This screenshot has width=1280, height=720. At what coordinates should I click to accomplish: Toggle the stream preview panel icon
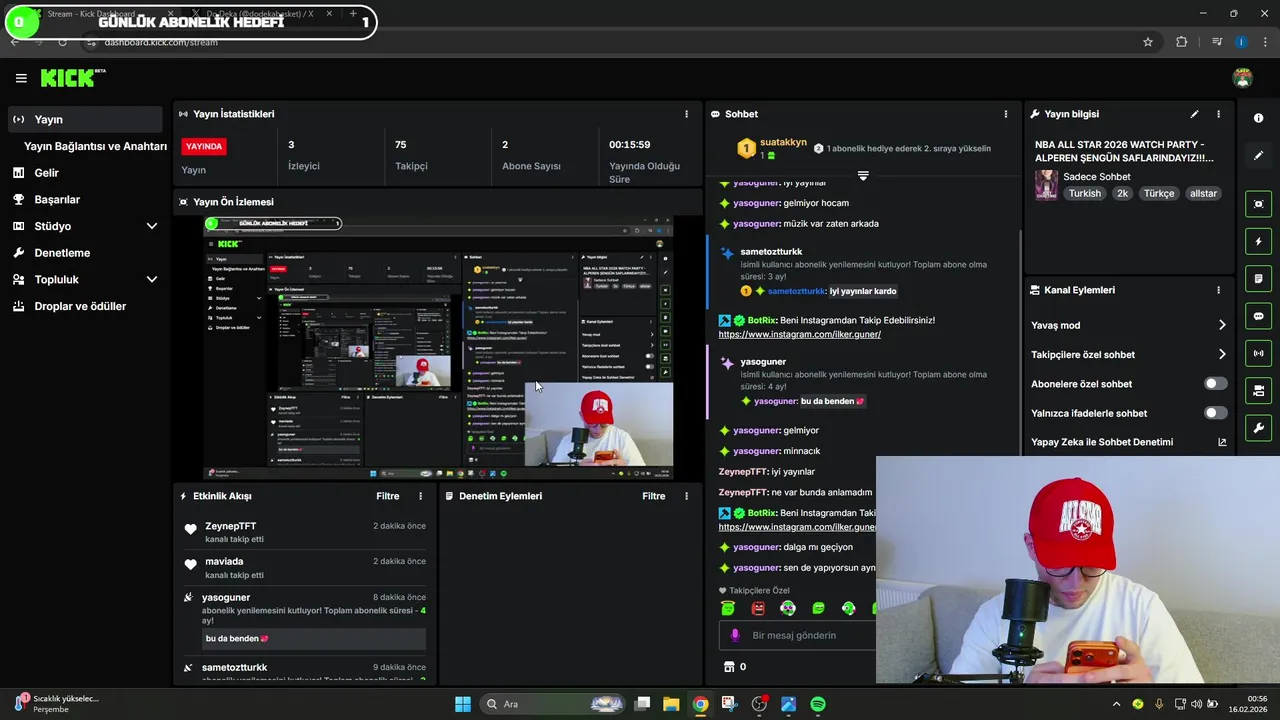click(1258, 204)
